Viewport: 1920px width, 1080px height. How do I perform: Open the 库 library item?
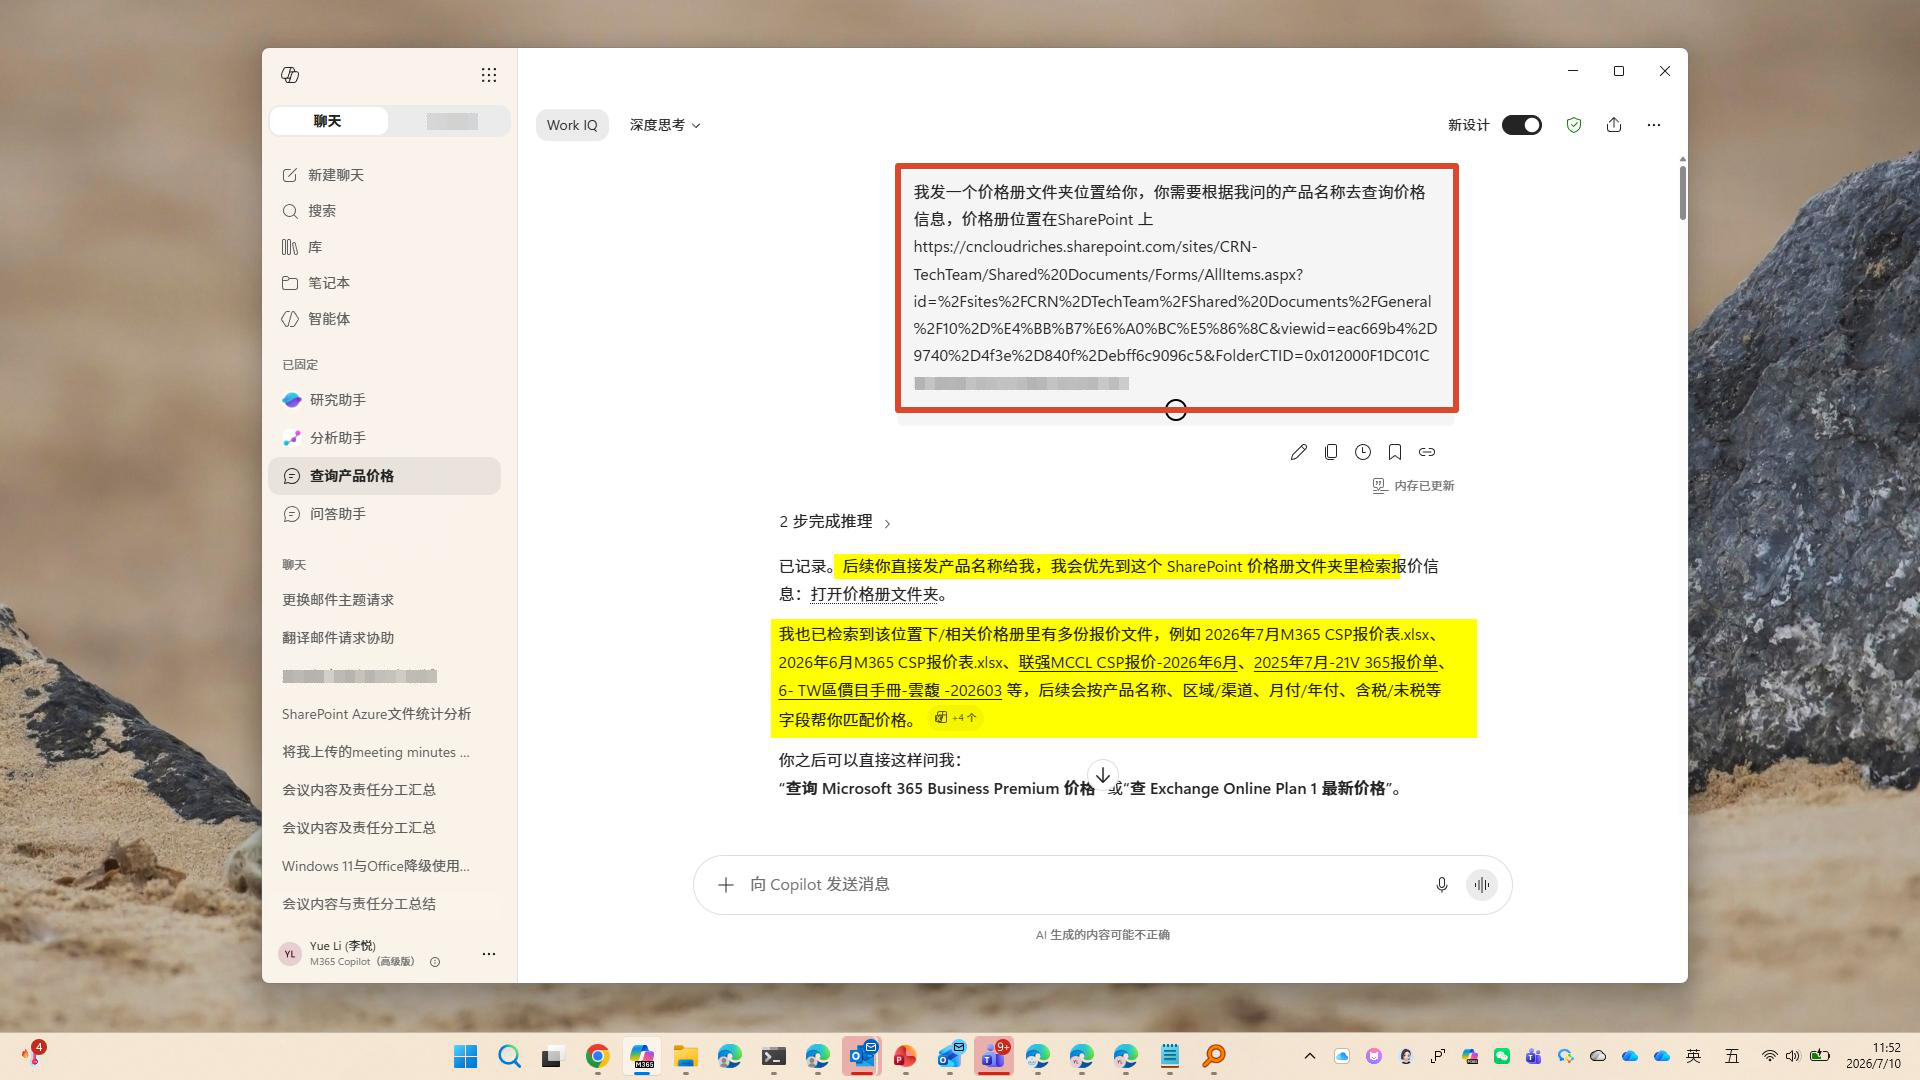click(x=384, y=247)
